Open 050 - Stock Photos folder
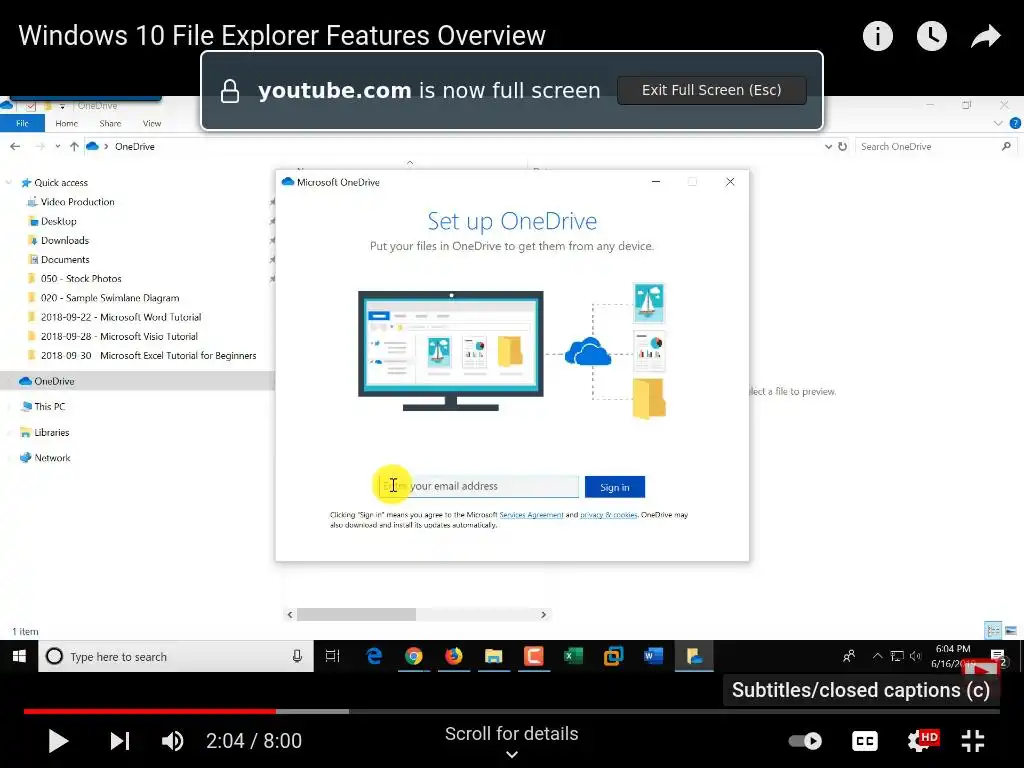Image resolution: width=1024 pixels, height=768 pixels. [x=81, y=279]
